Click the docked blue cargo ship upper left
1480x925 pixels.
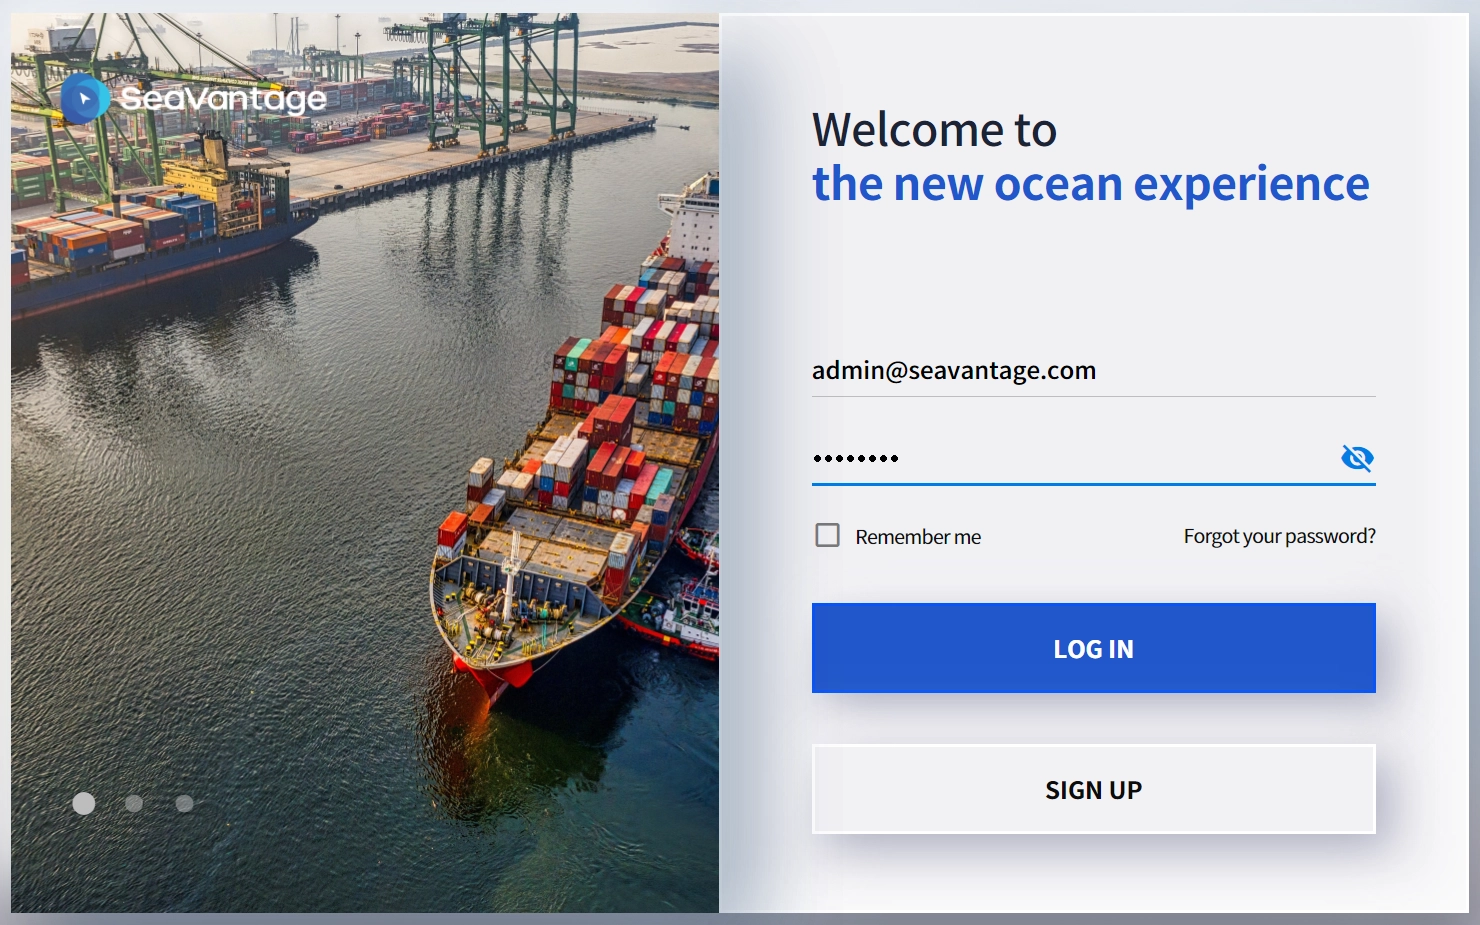coord(160,230)
